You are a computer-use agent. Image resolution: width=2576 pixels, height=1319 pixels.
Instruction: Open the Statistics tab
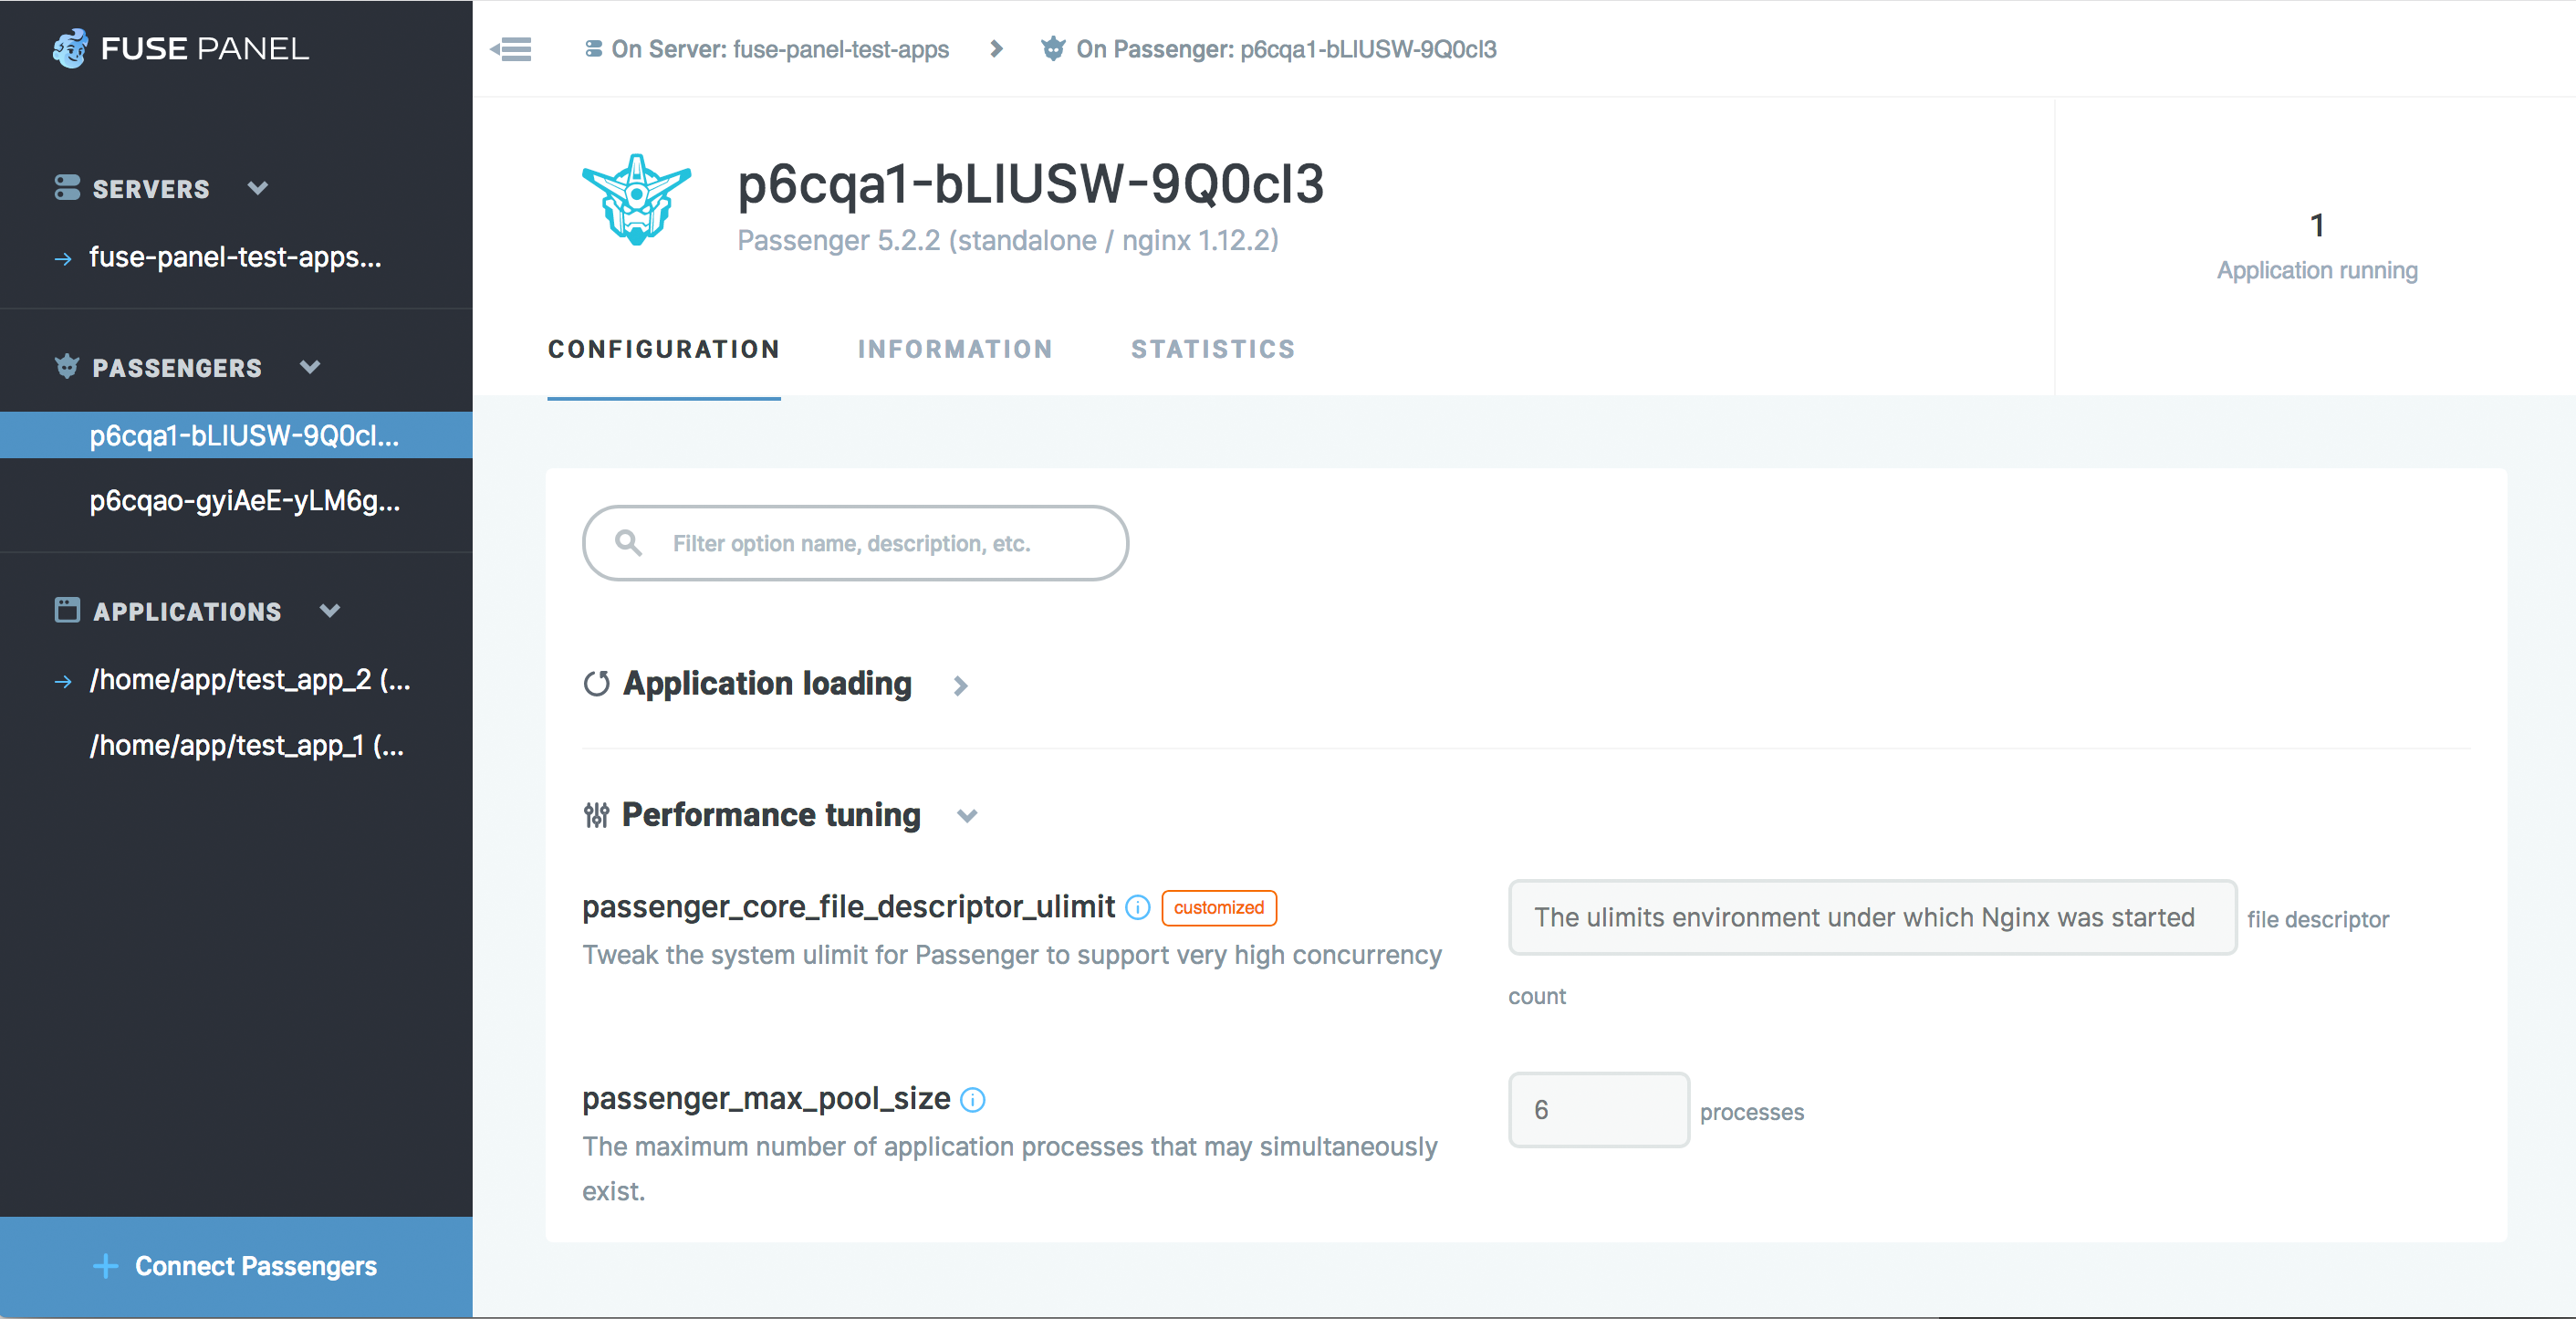1213,349
